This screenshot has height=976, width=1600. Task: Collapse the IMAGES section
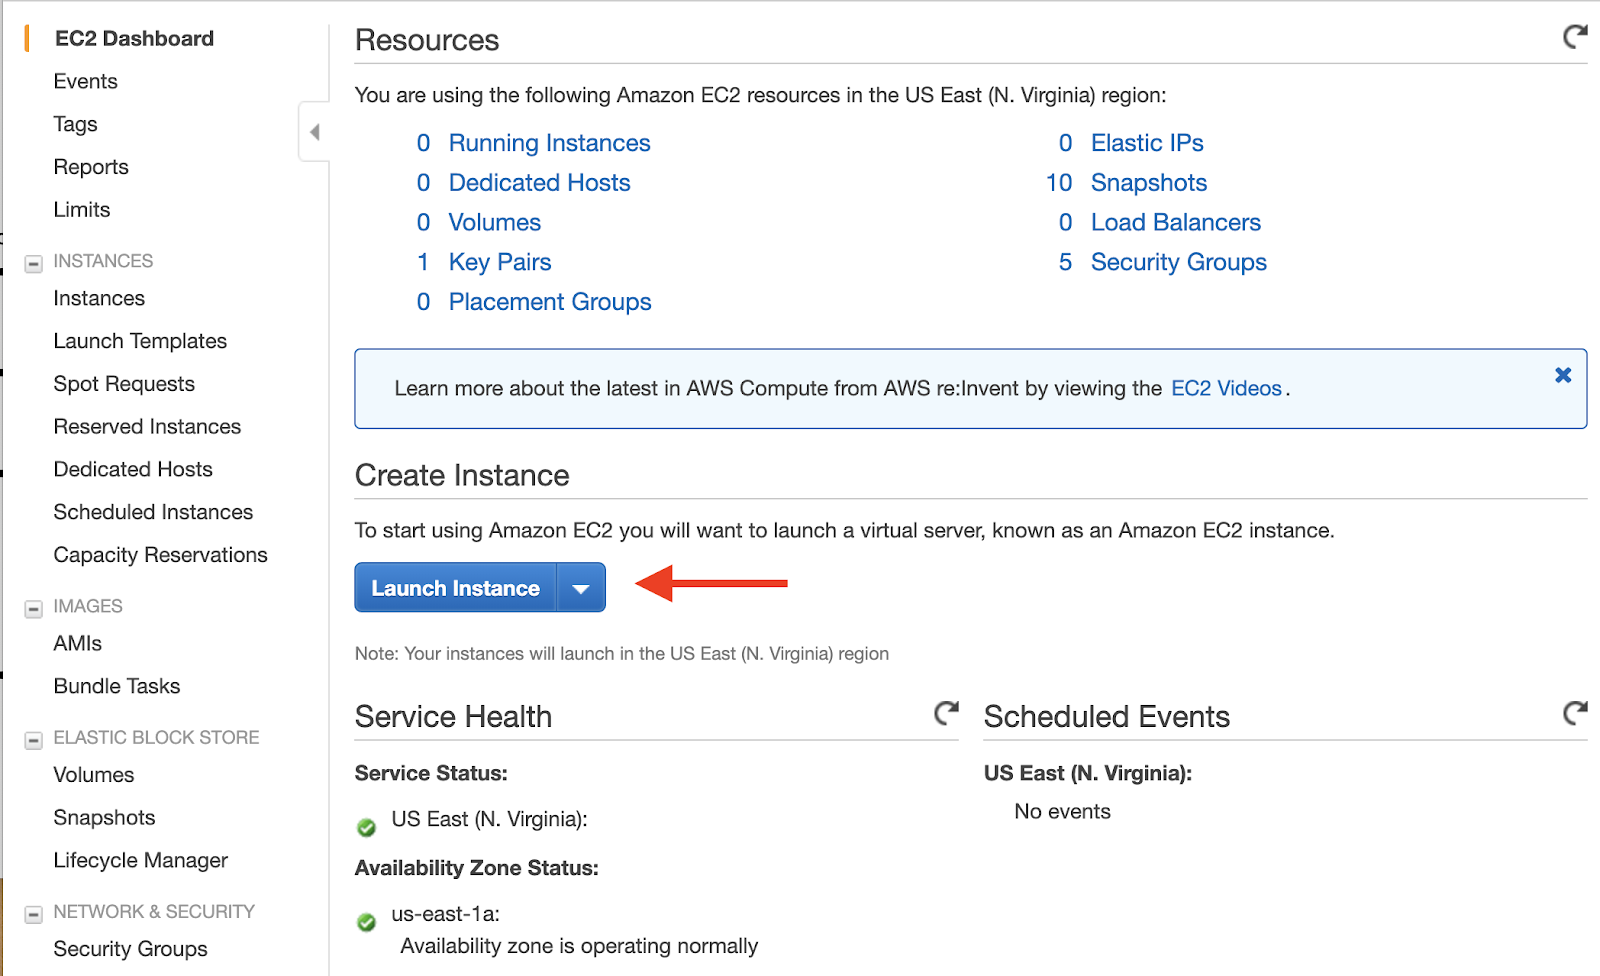[33, 609]
